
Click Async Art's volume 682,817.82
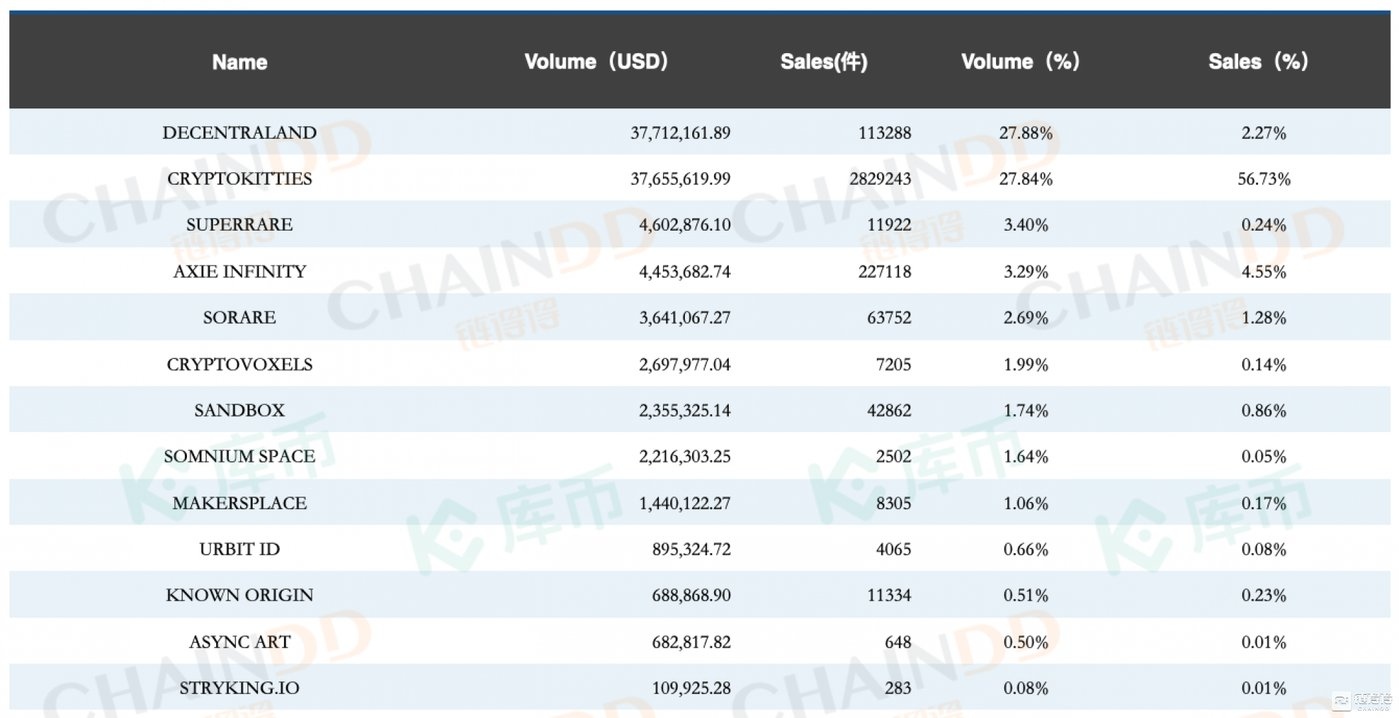pos(692,643)
